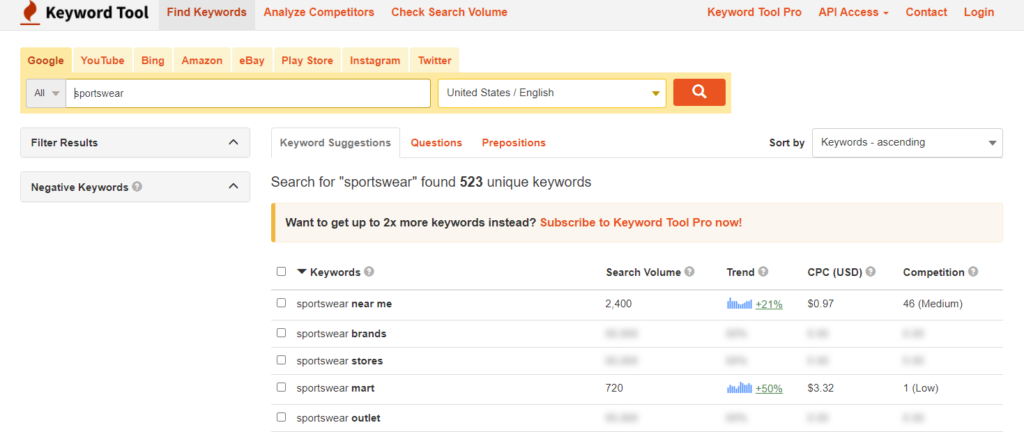1024x432 pixels.
Task: Open Check Search Volume in top navigation
Action: point(449,12)
